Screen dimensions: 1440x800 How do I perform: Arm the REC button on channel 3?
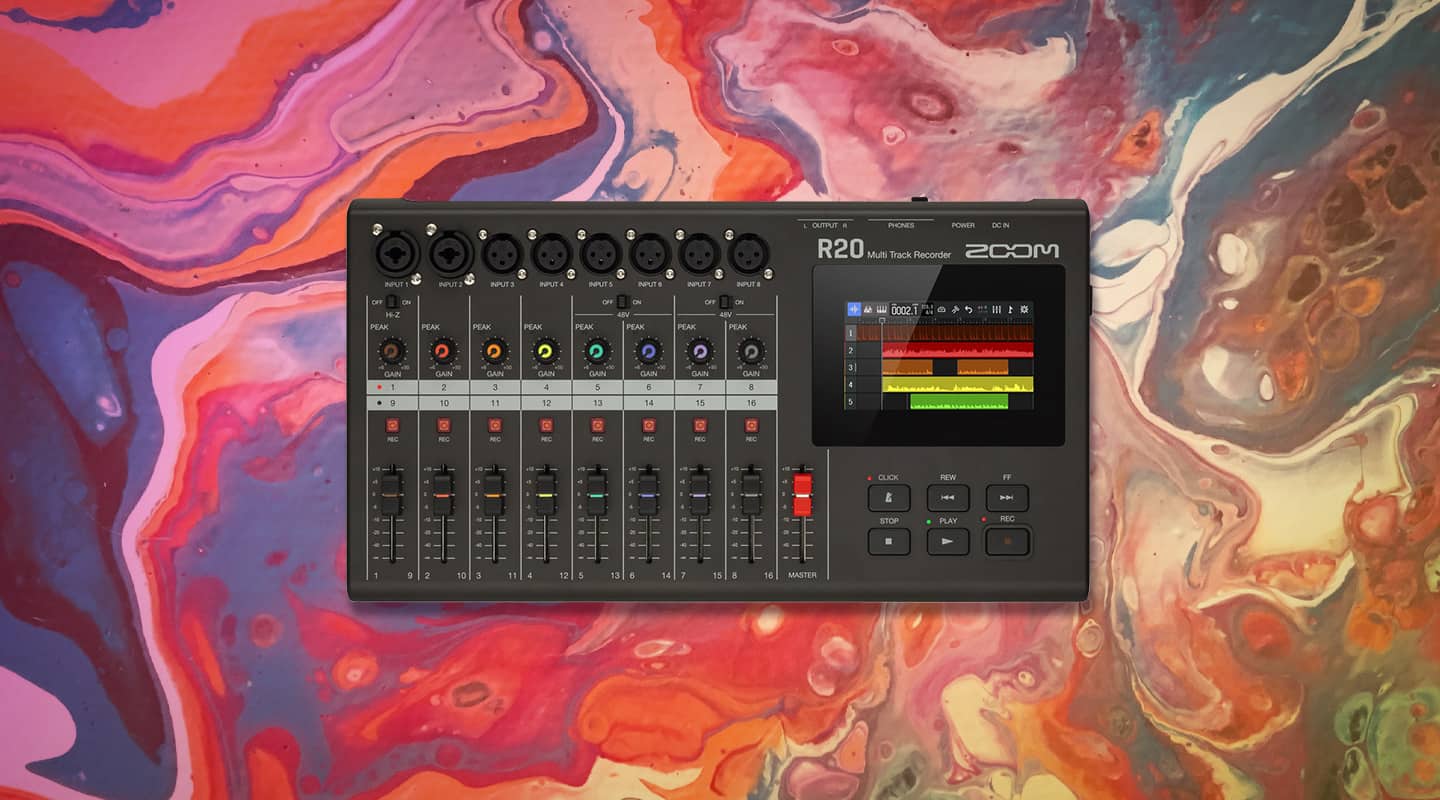pos(495,425)
